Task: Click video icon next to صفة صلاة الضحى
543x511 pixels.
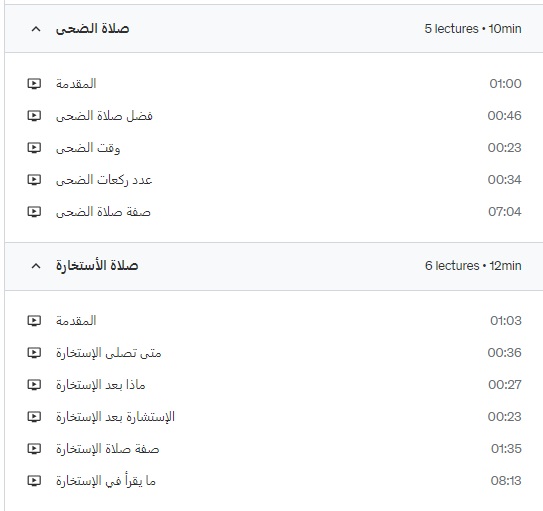Action: (34, 212)
